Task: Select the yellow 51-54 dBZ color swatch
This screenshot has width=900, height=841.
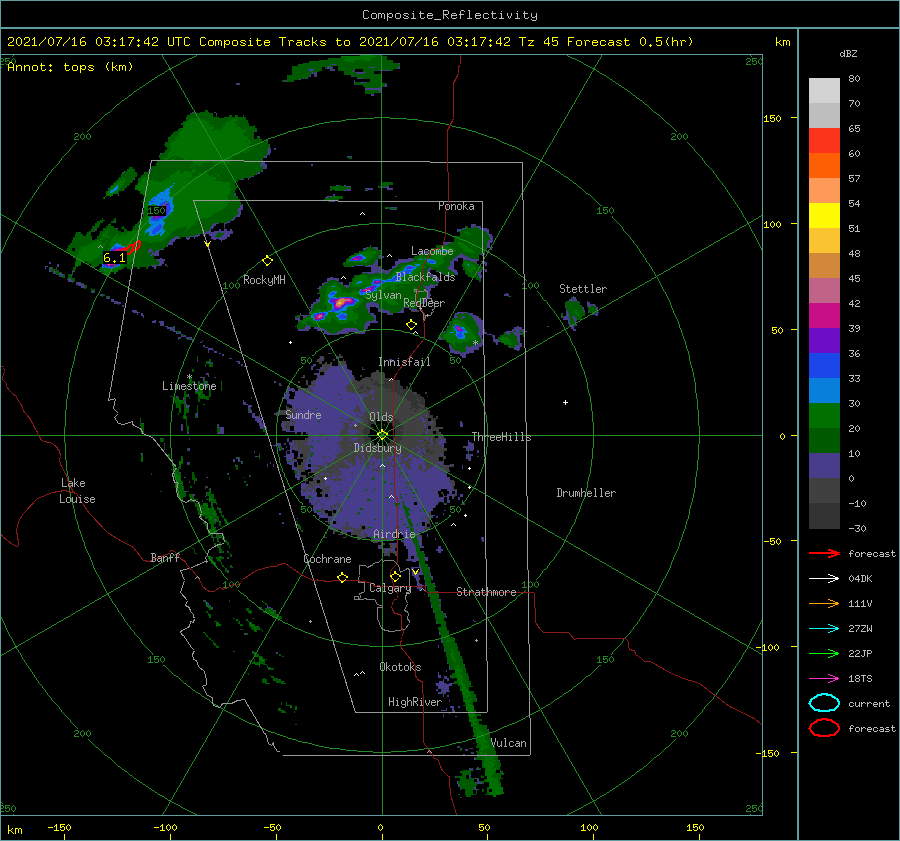Action: (824, 216)
